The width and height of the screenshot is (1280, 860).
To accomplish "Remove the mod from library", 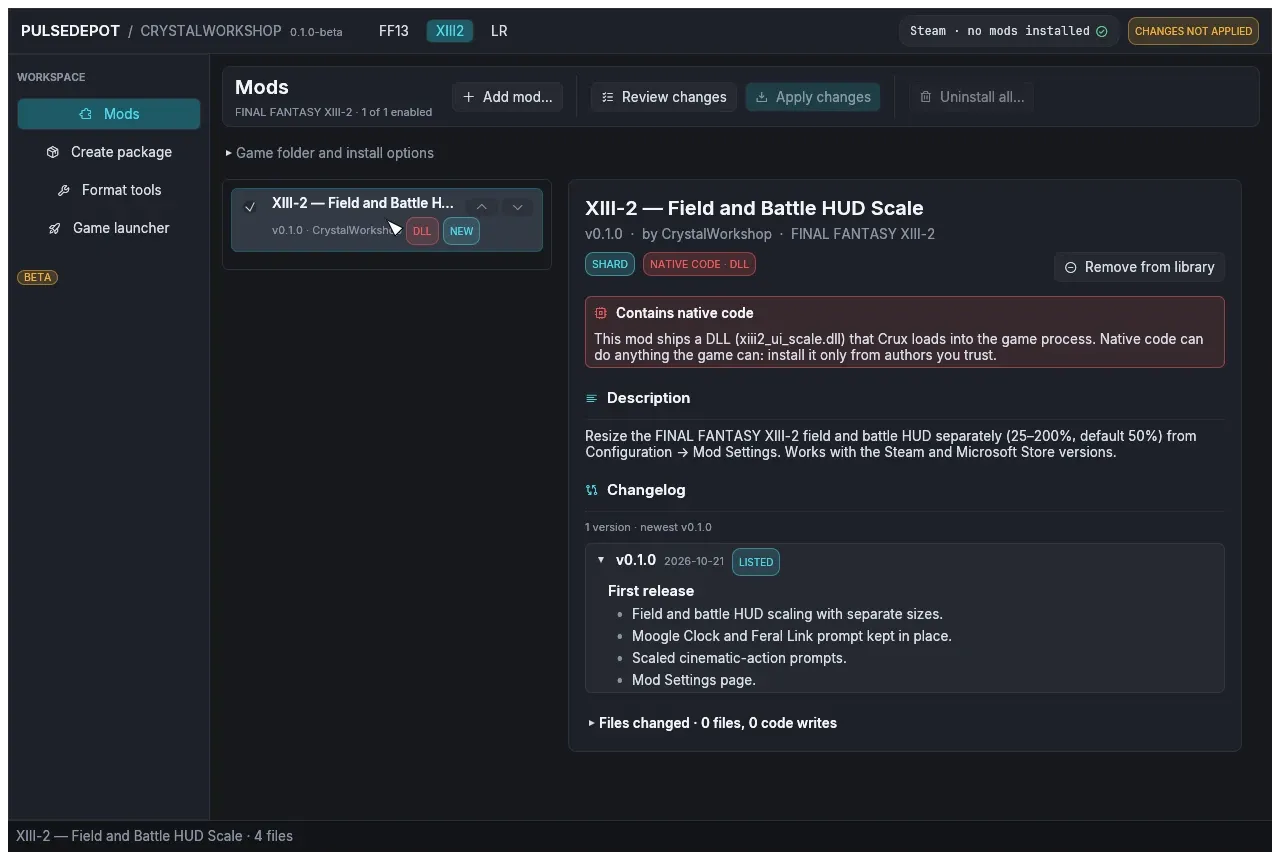I will pos(1139,267).
